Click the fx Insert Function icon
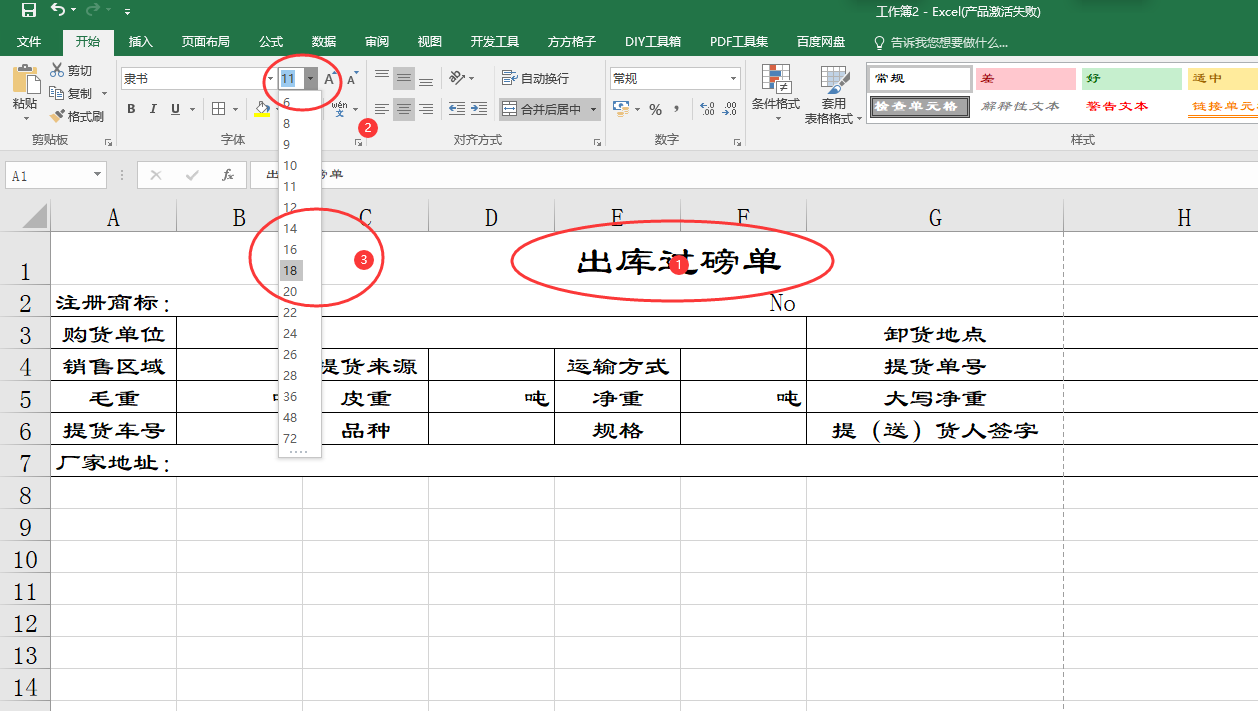1258x711 pixels. 228,175
